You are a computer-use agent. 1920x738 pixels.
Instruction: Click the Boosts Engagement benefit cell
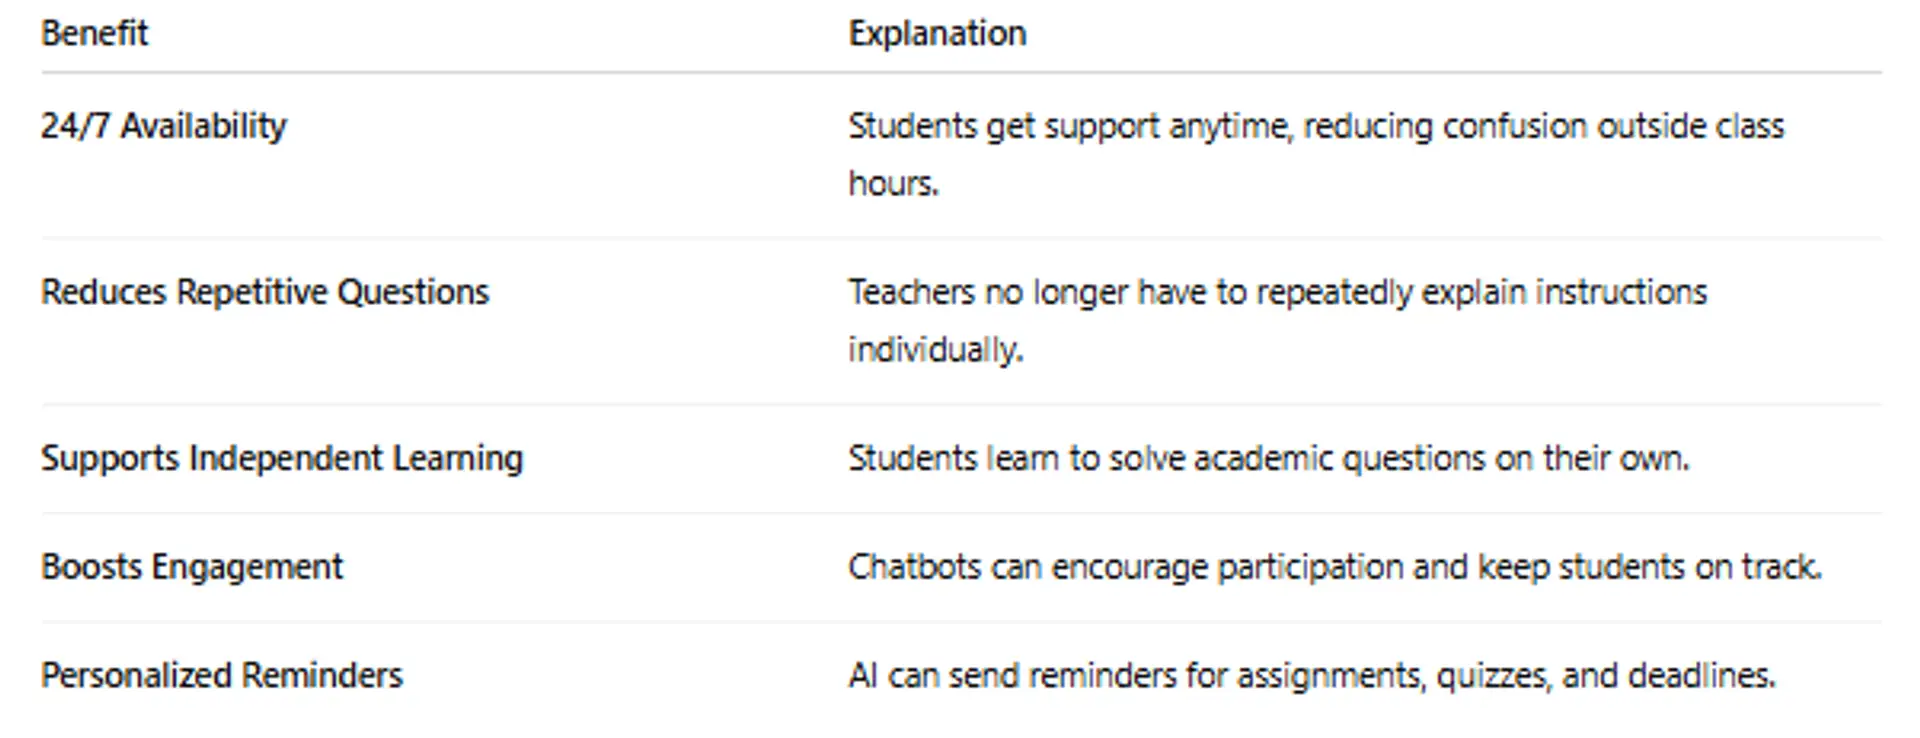(192, 567)
